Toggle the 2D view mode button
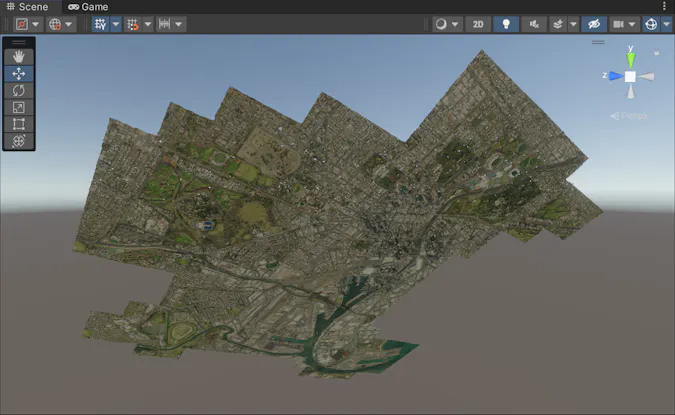675x415 pixels. tap(478, 24)
